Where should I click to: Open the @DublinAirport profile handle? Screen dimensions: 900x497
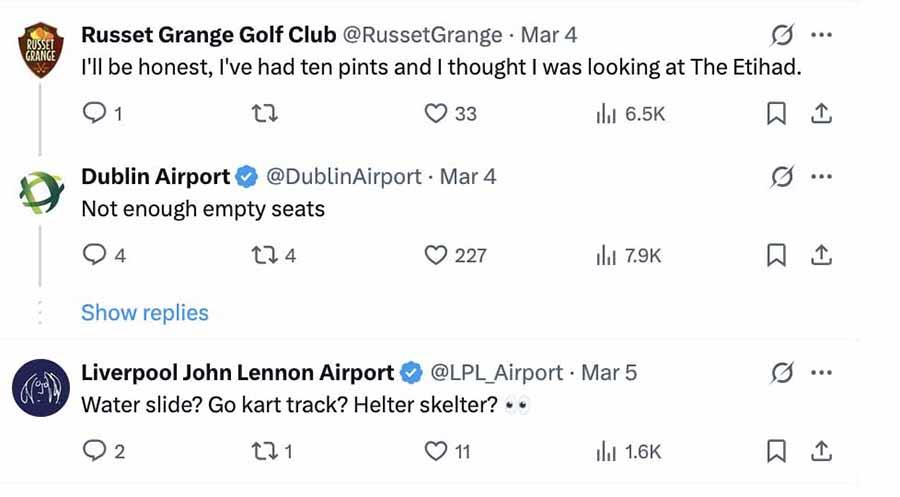343,177
